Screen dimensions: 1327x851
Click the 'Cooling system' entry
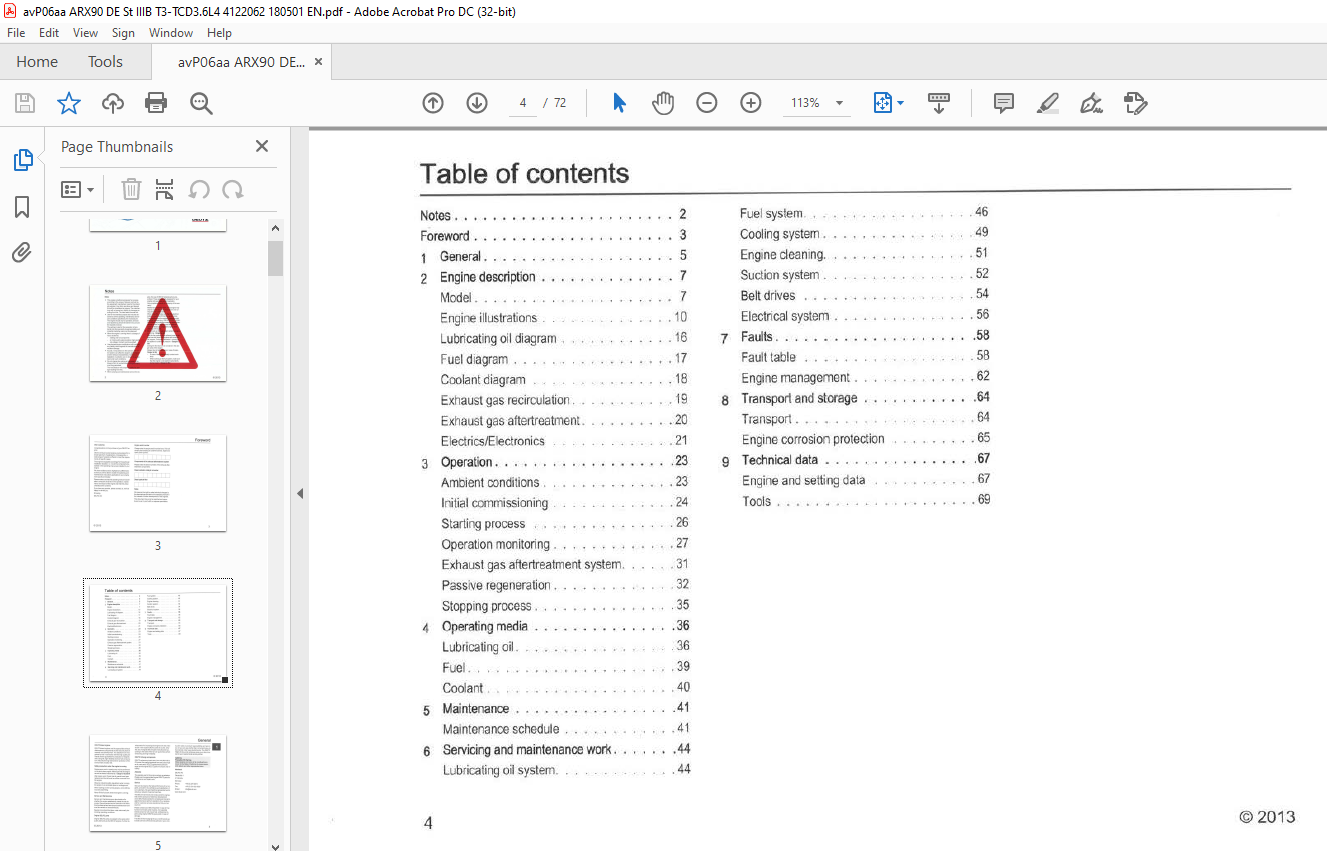click(780, 234)
